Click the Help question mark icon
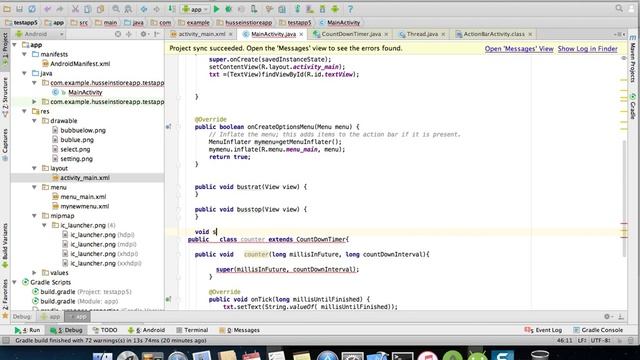The height and width of the screenshot is (360, 640). pyautogui.click(x=350, y=9)
